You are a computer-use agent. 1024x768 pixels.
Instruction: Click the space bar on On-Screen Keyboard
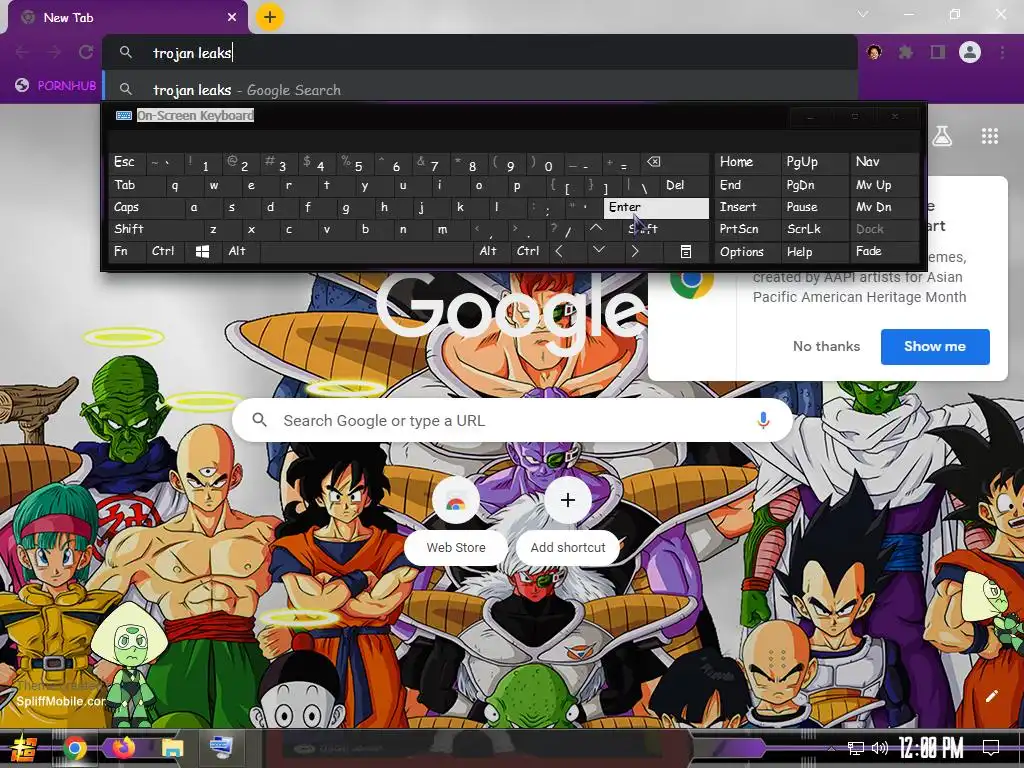(367, 251)
